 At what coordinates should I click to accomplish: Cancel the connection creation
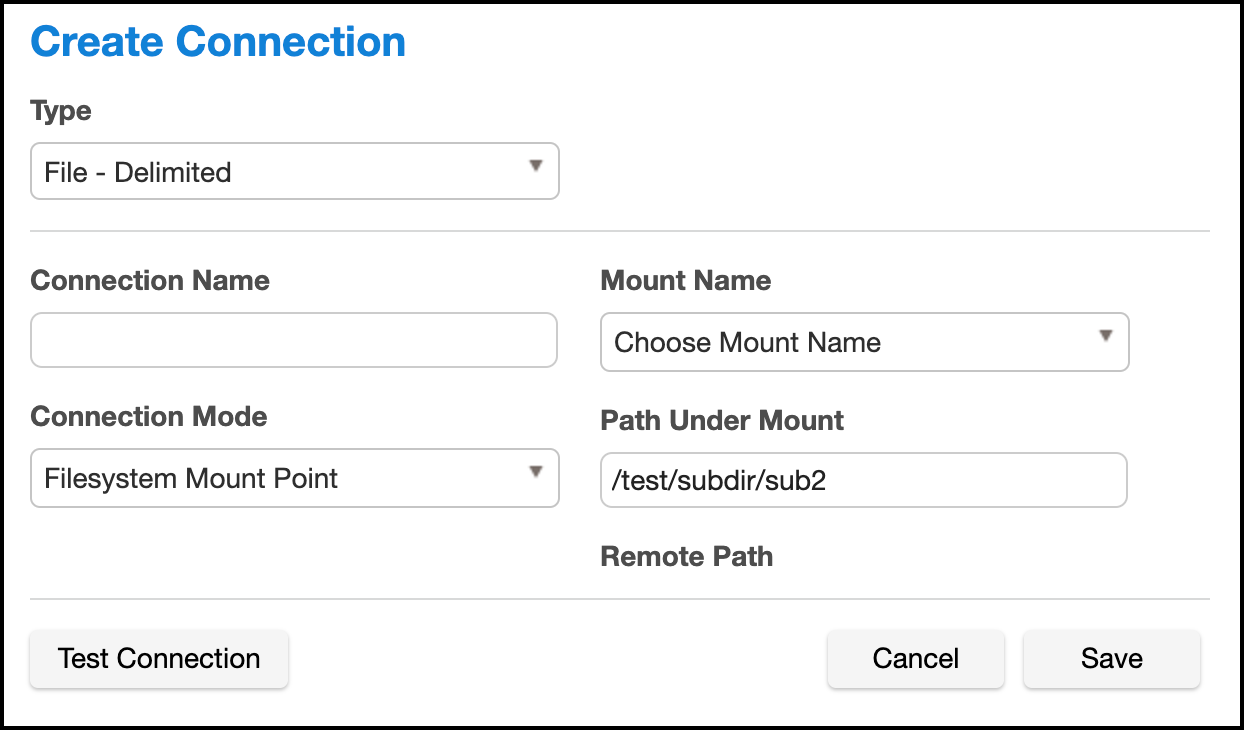coord(915,659)
